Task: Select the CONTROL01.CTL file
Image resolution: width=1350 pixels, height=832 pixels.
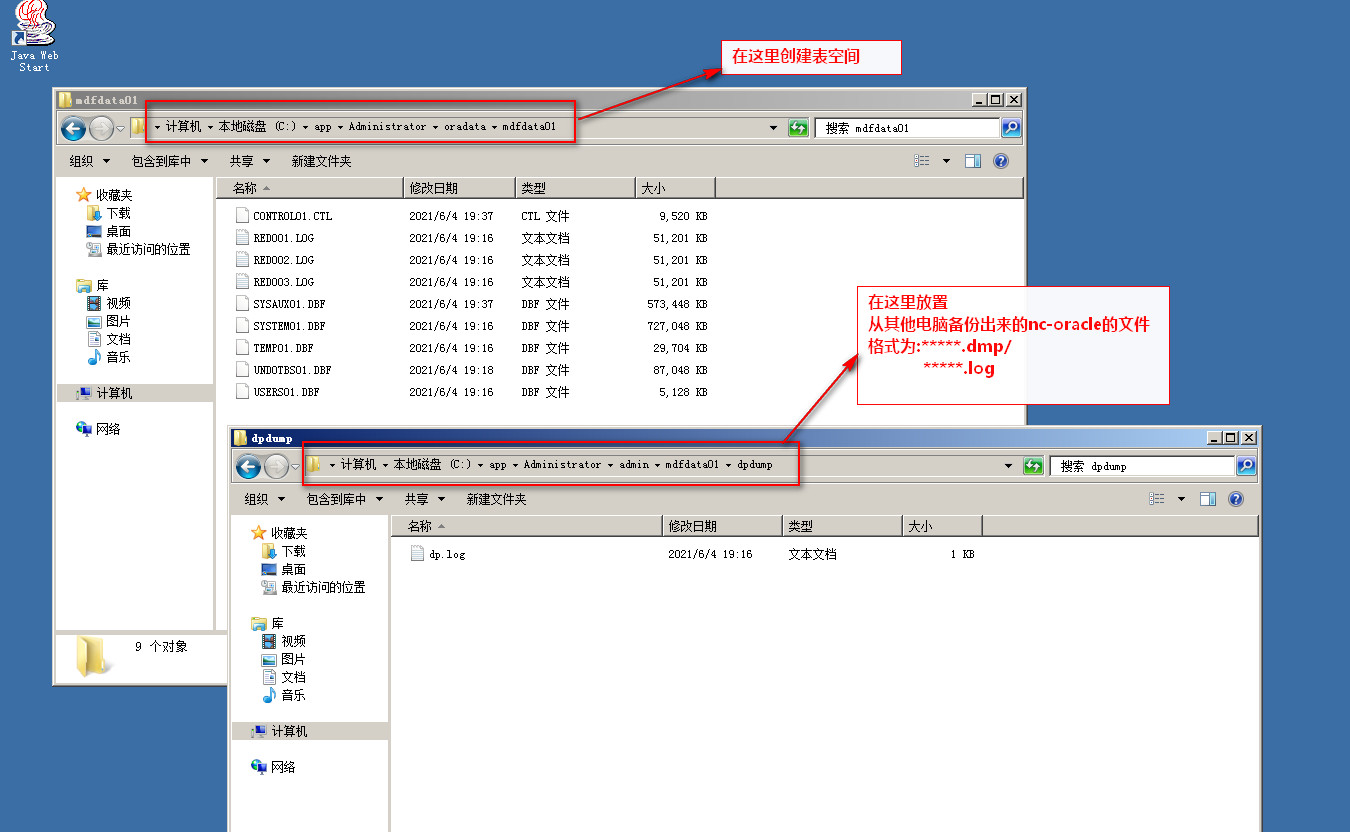Action: [292, 216]
